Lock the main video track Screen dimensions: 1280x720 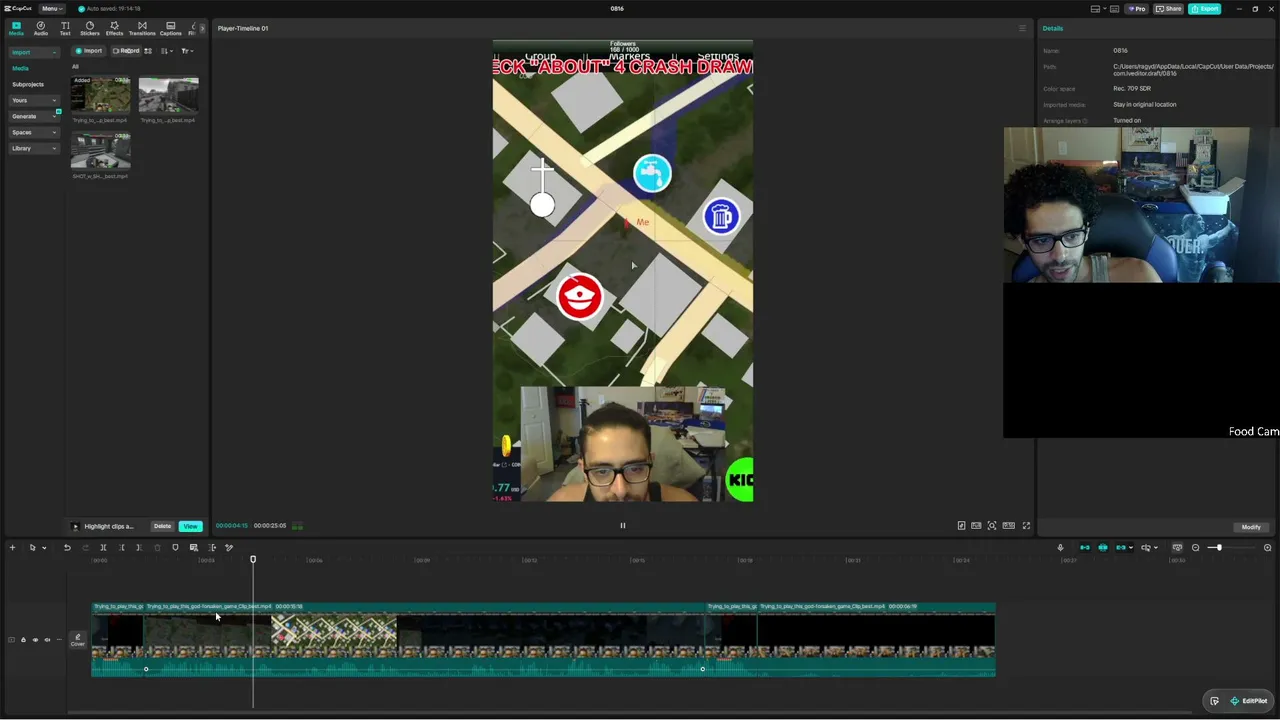pos(23,640)
